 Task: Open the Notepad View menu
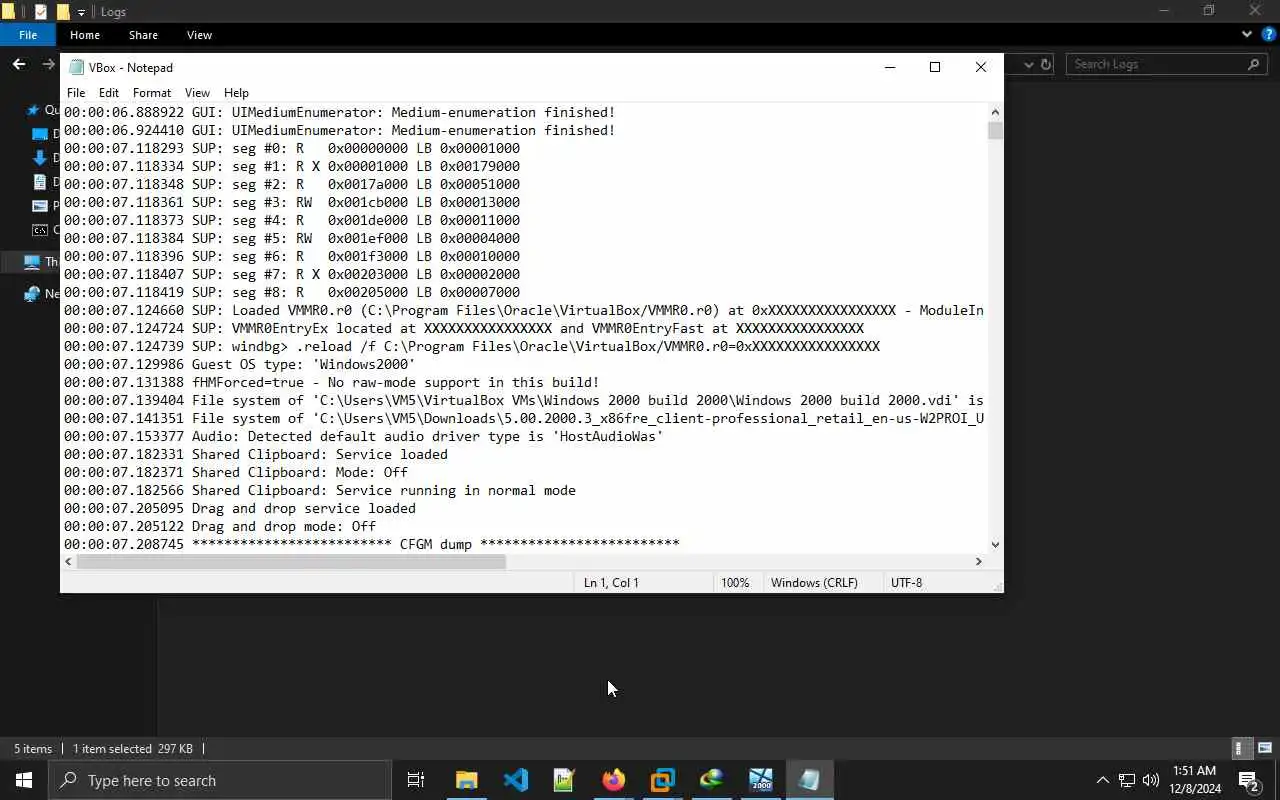(x=197, y=93)
